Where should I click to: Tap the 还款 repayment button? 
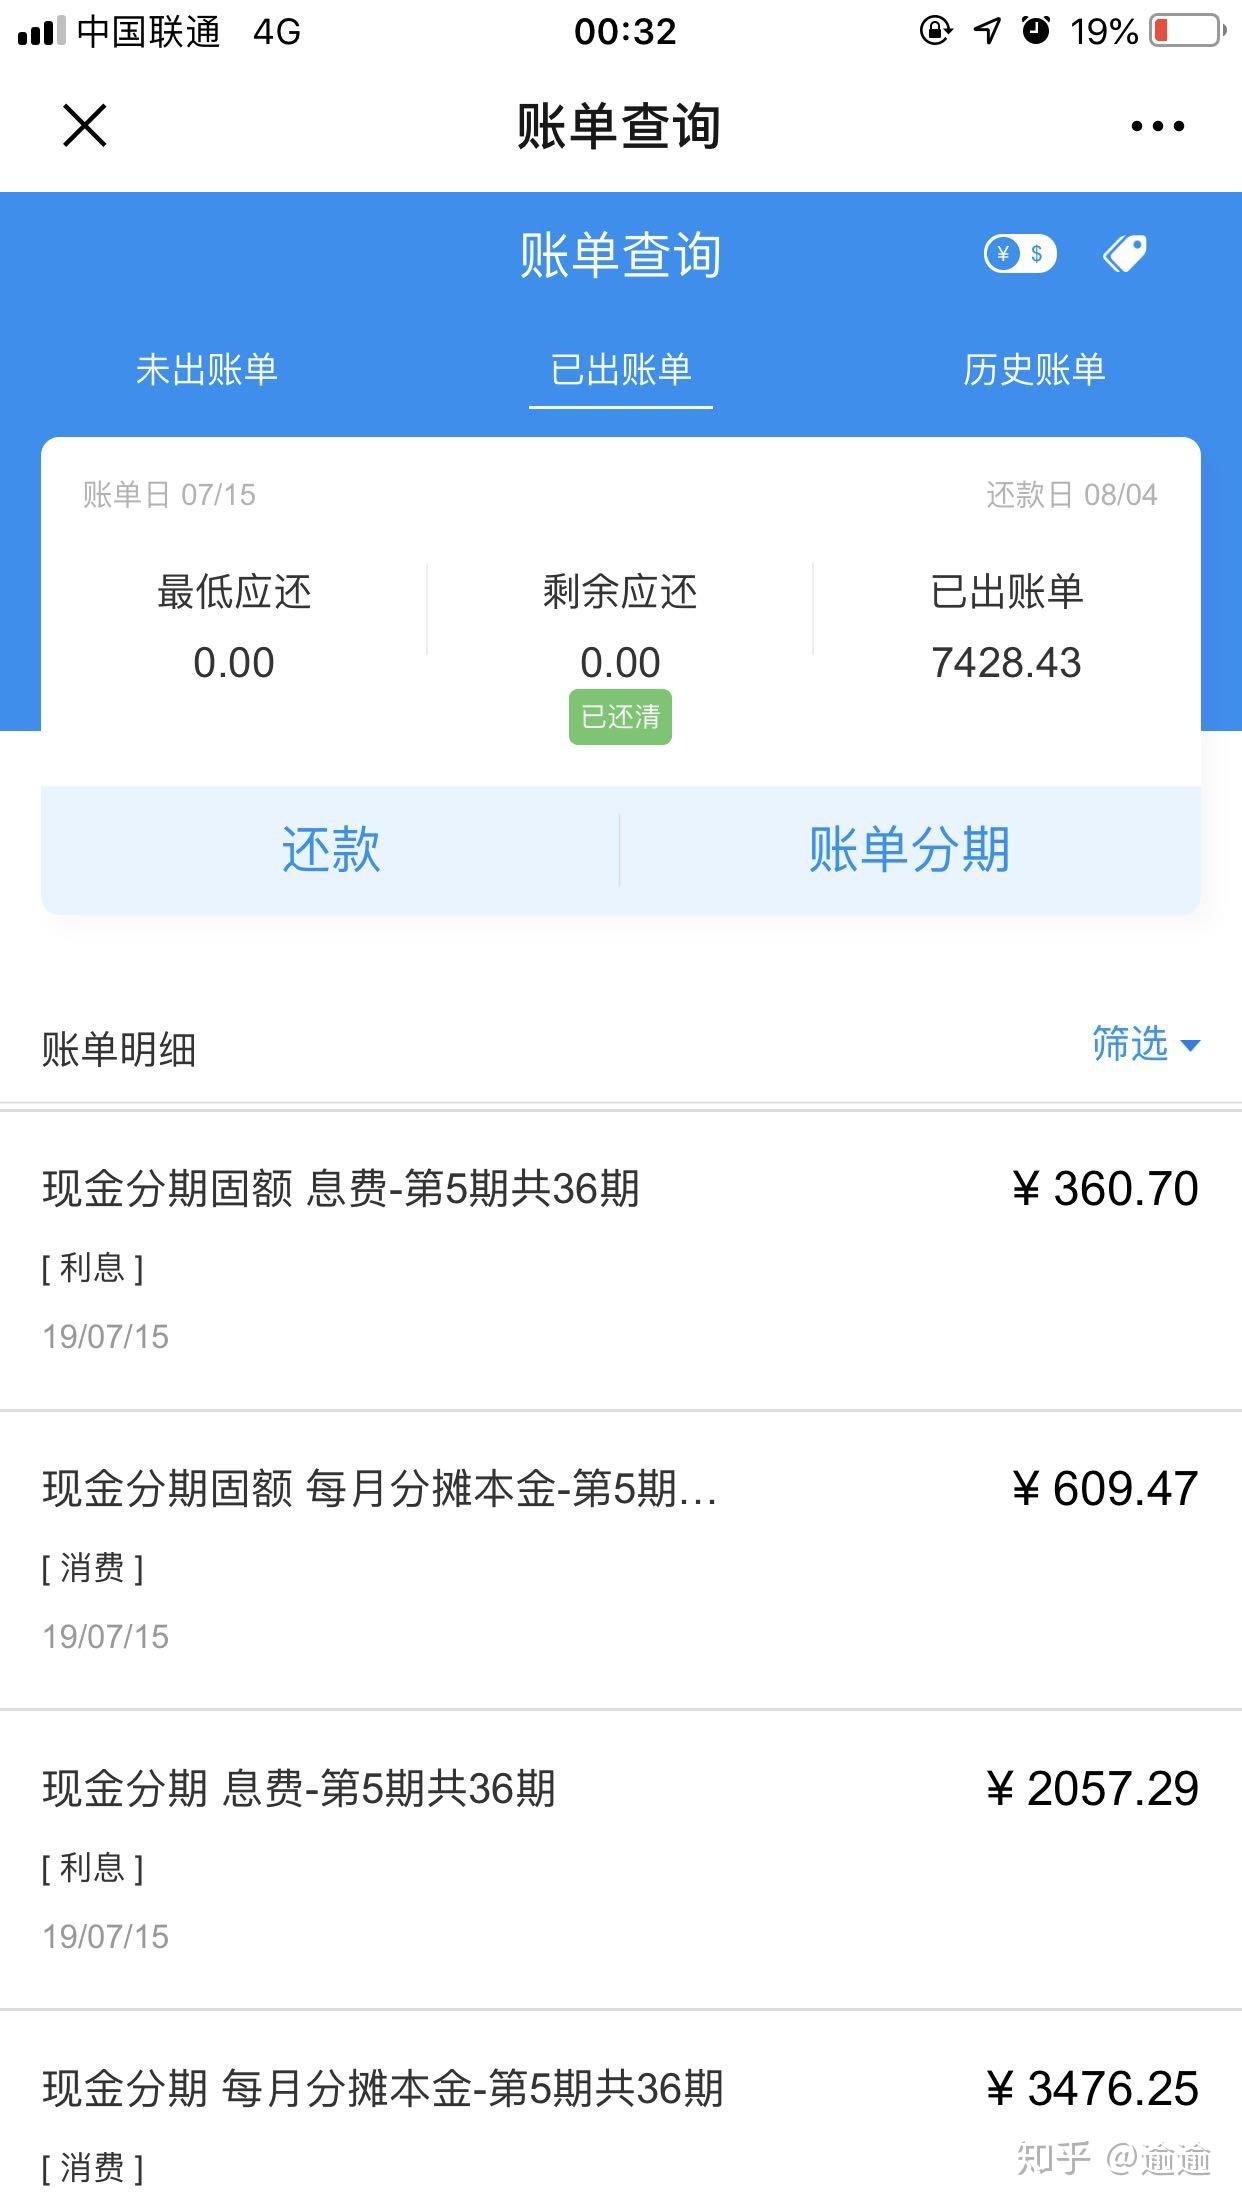pos(331,850)
